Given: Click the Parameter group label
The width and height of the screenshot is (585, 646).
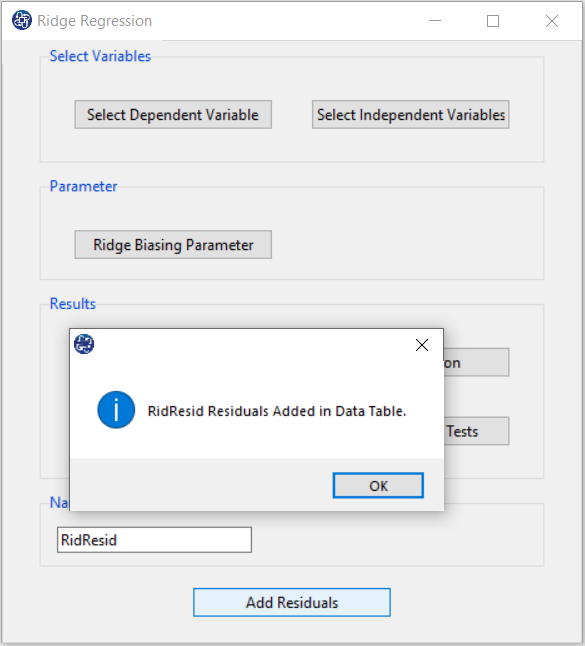Looking at the screenshot, I should 84,186.
